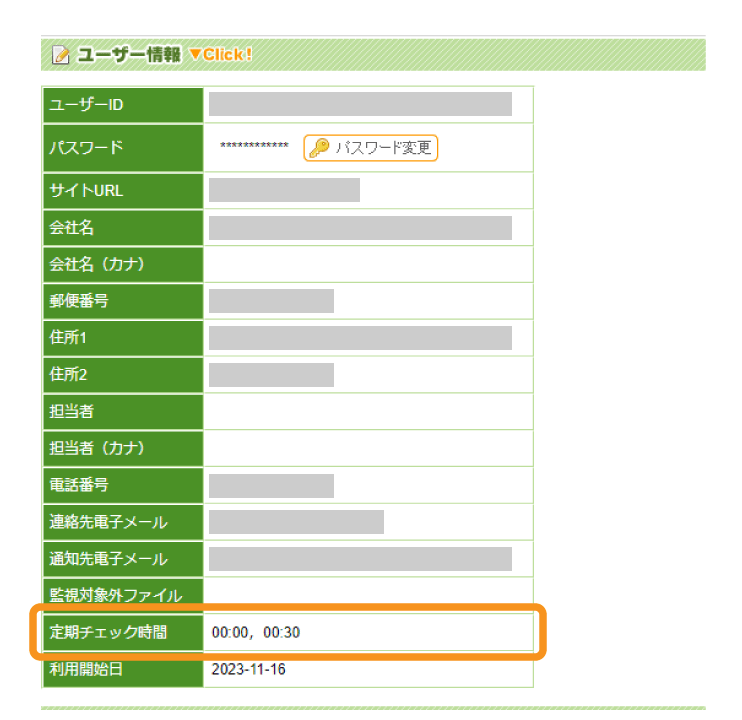Click the pencil note icon beside ユーザー情報
The image size is (742, 720).
point(60,55)
